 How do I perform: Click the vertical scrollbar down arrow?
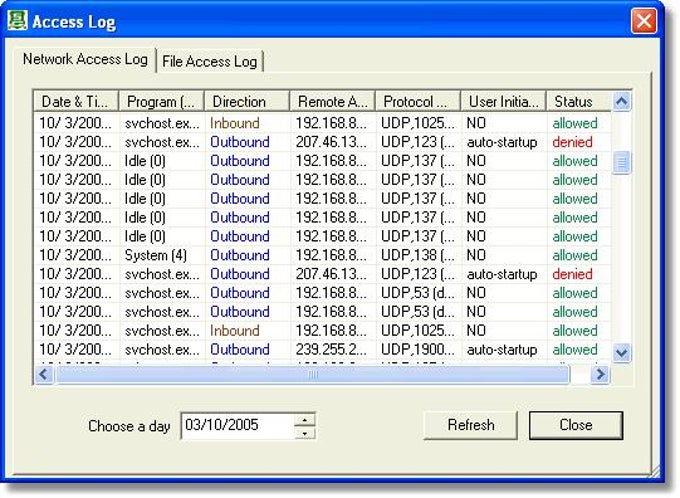(621, 353)
